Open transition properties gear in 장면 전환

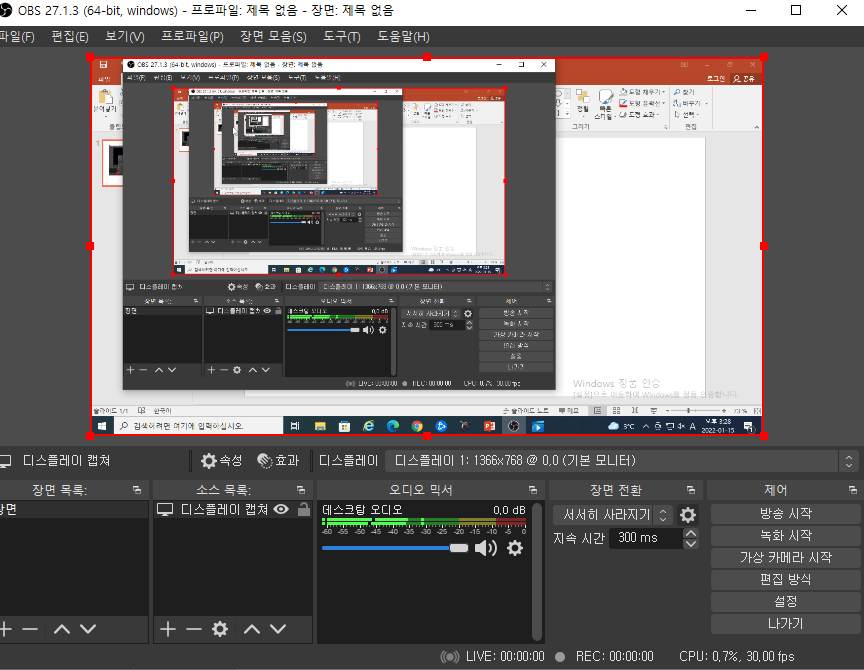688,515
